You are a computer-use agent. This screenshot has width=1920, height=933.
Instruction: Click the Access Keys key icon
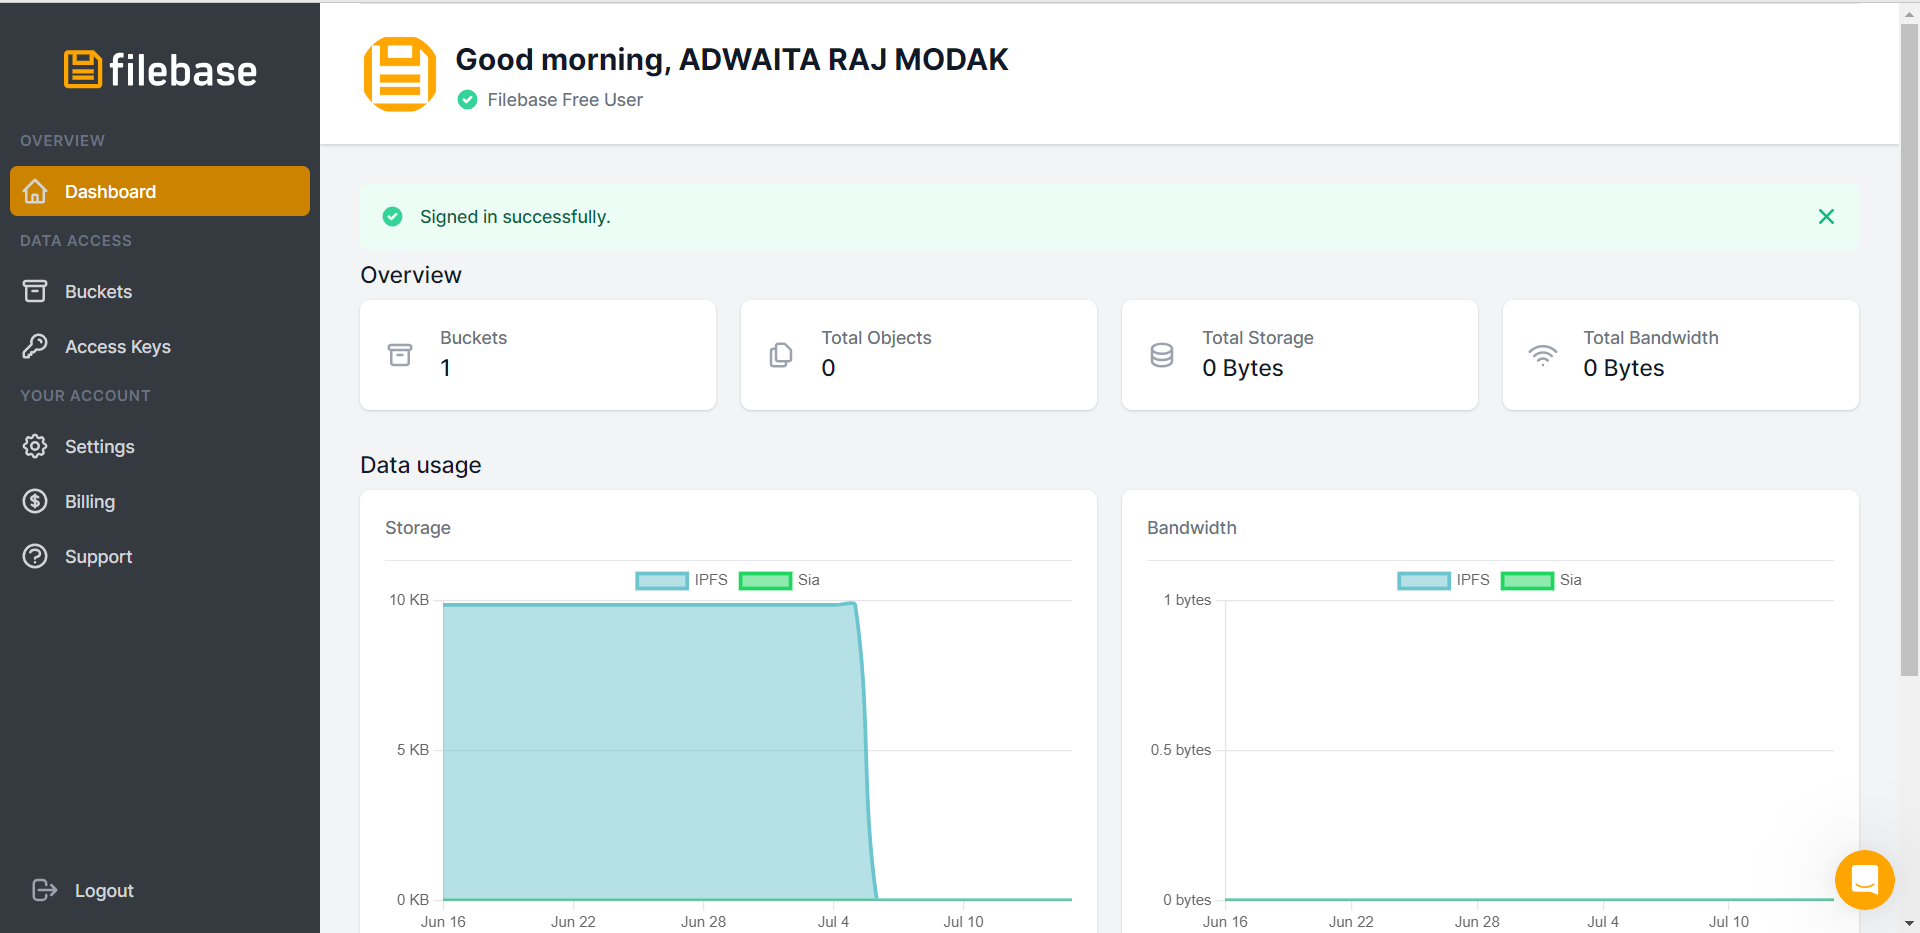point(35,346)
